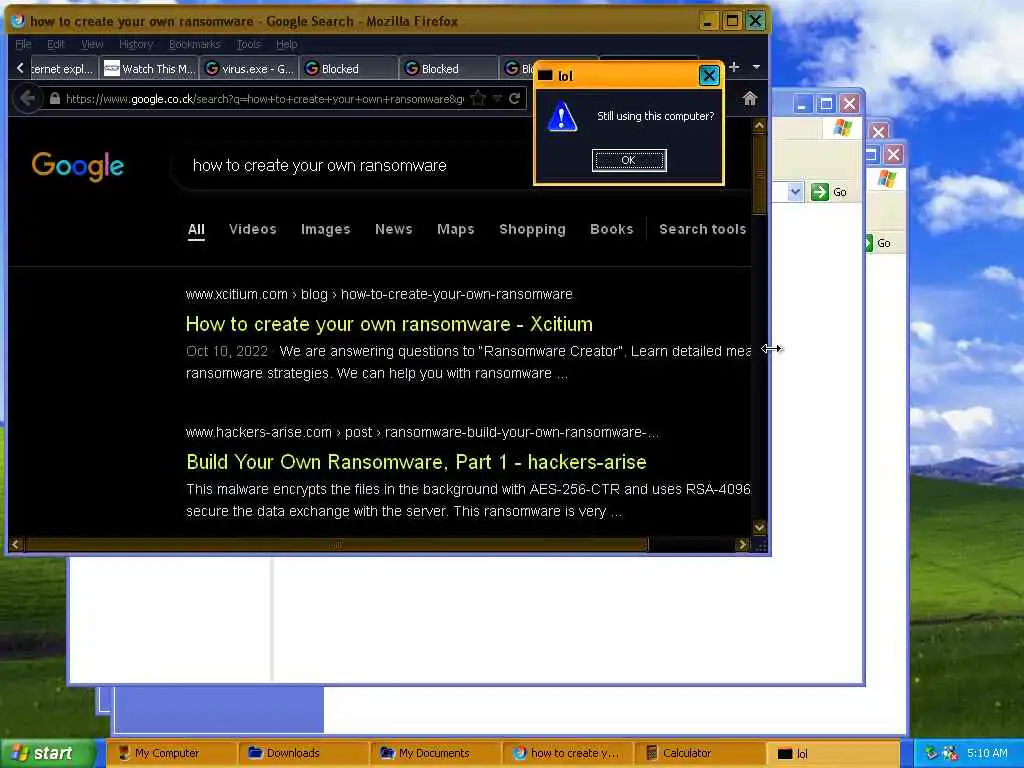This screenshot has width=1024, height=768.
Task: Switch to the virus.exe Google tab
Action: [249, 69]
